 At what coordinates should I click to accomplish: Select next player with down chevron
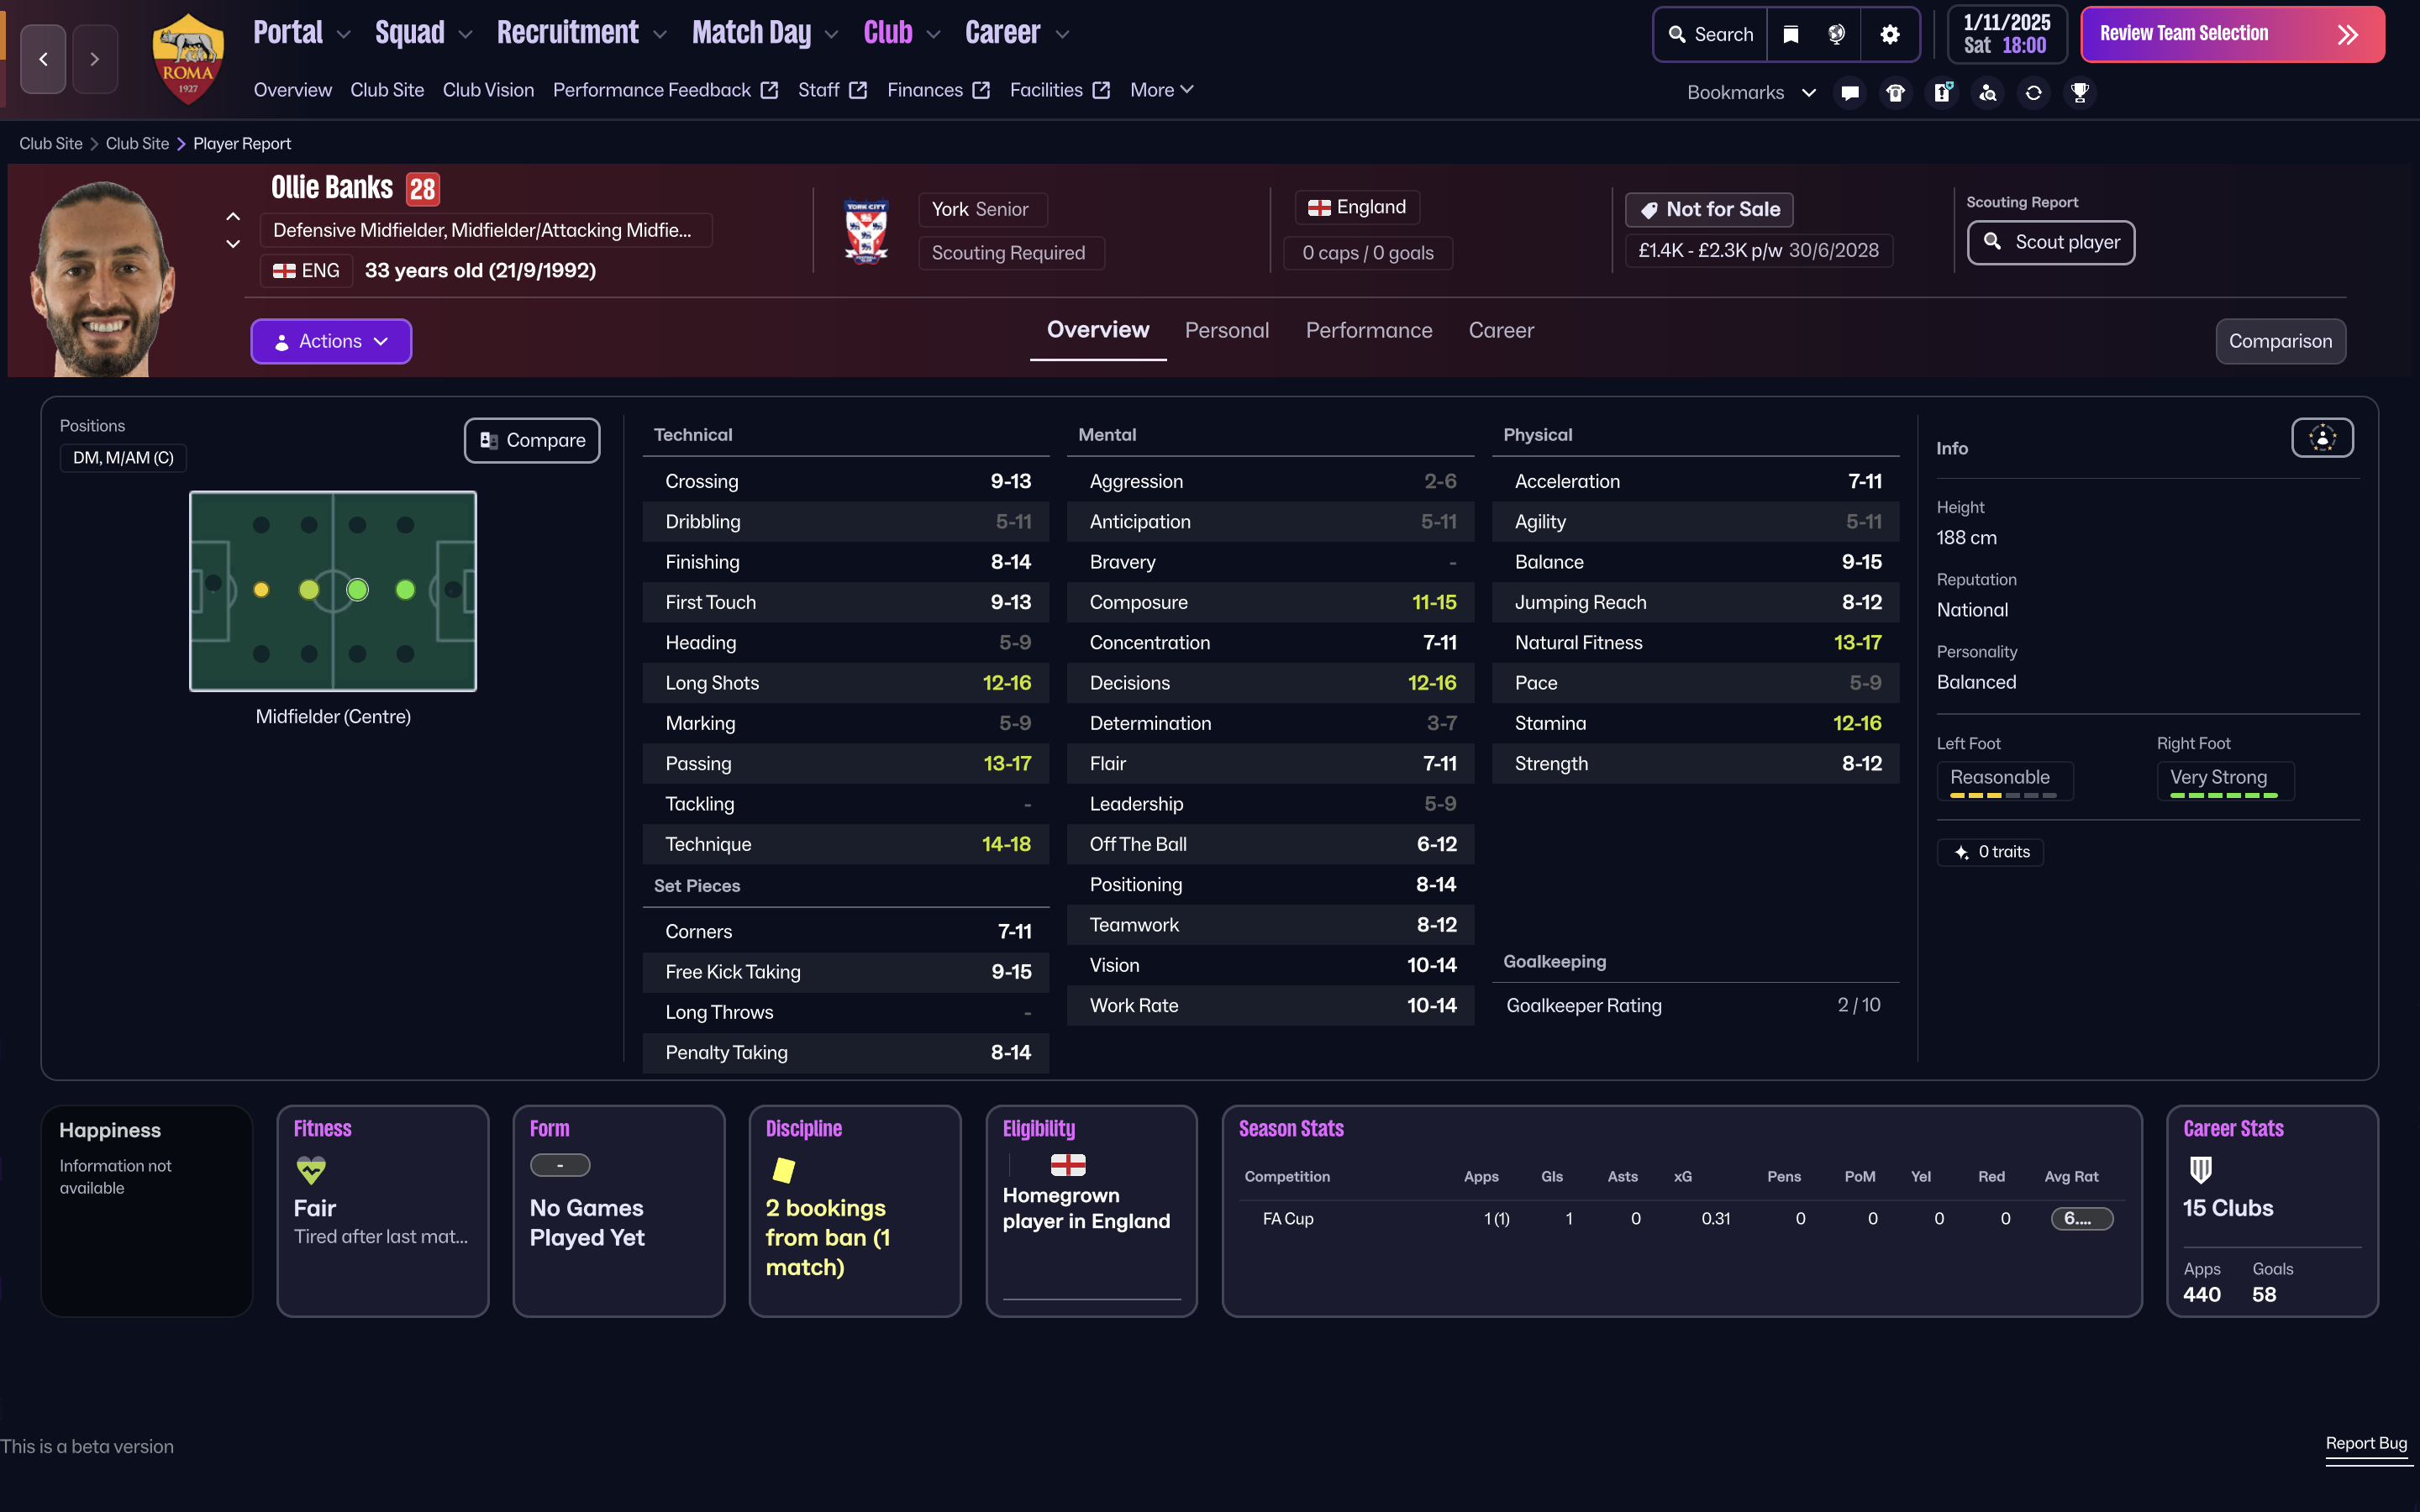233,244
